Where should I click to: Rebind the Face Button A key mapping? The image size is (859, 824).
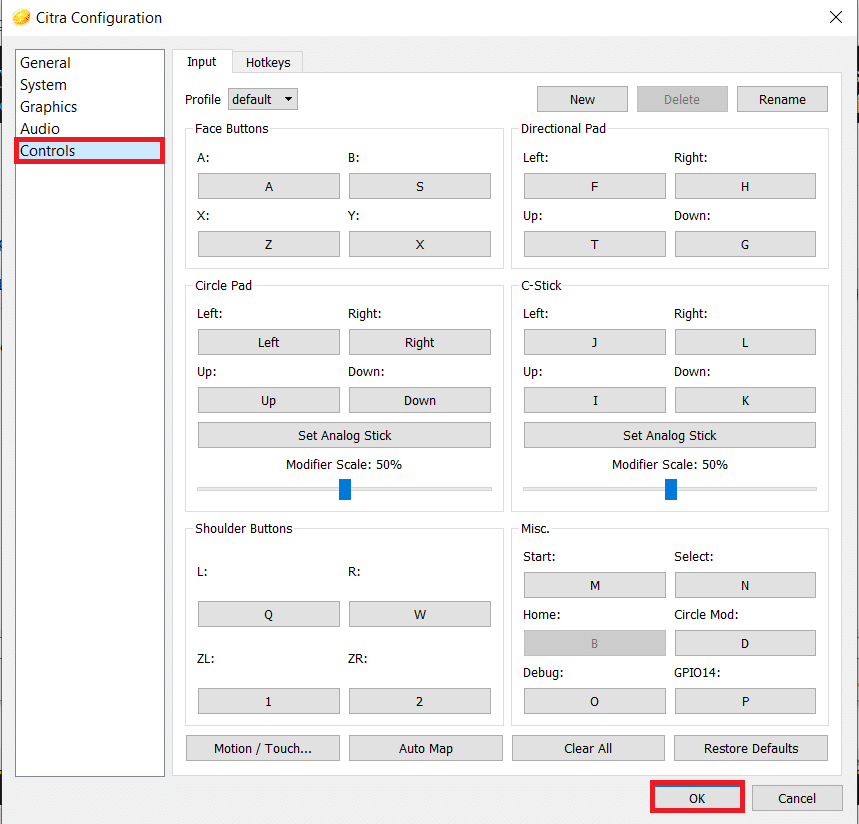269,186
